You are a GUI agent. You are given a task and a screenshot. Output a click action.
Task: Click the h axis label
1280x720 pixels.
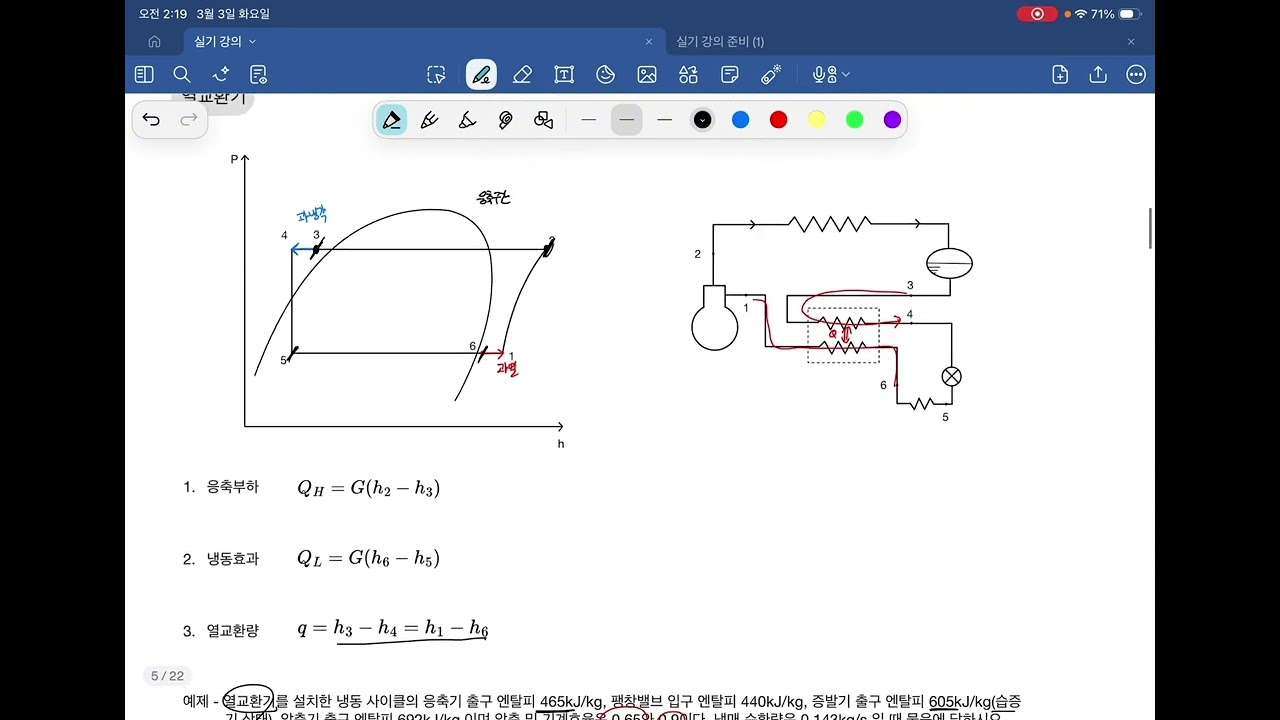[x=561, y=443]
